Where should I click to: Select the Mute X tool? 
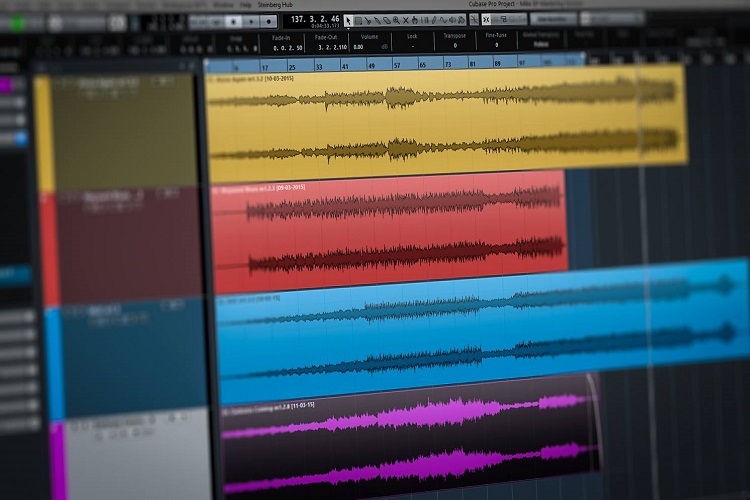405,21
